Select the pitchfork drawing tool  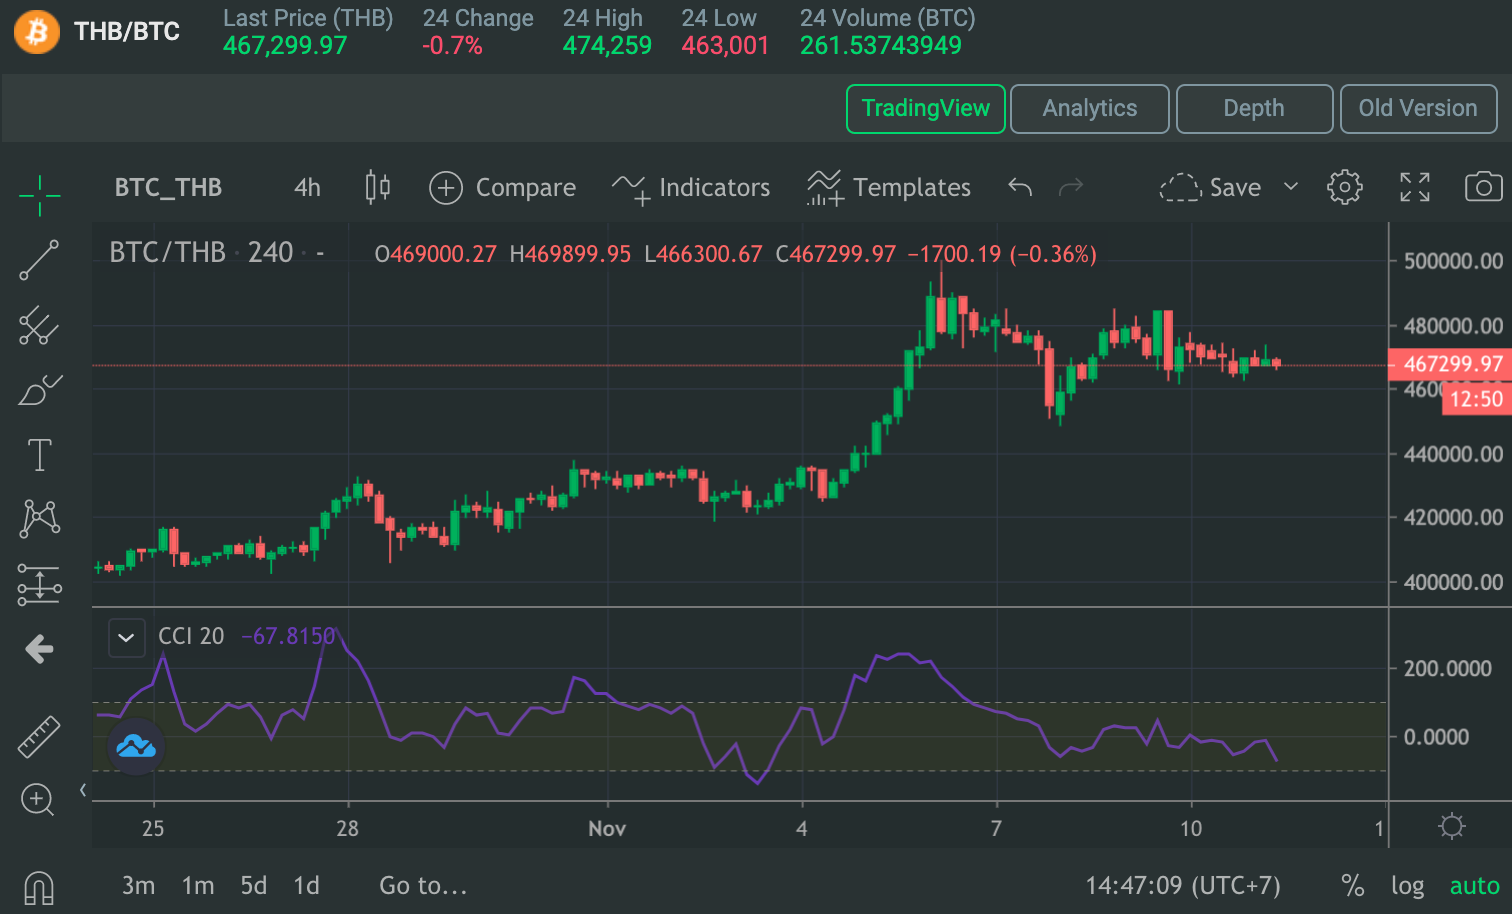pos(39,325)
